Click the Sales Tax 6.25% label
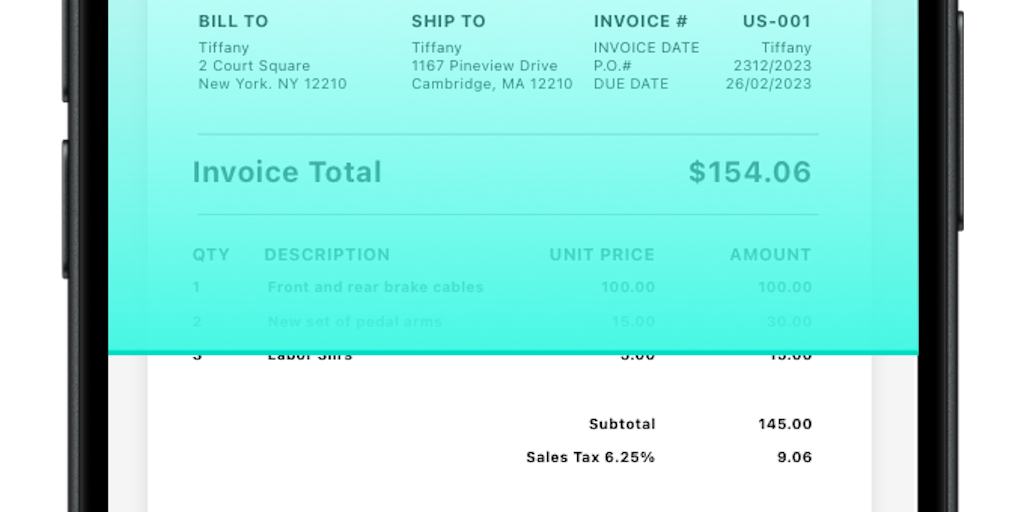1024x512 pixels. (x=590, y=457)
